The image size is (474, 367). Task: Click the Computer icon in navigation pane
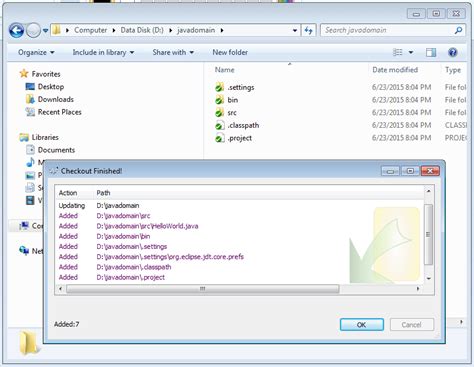(x=24, y=226)
